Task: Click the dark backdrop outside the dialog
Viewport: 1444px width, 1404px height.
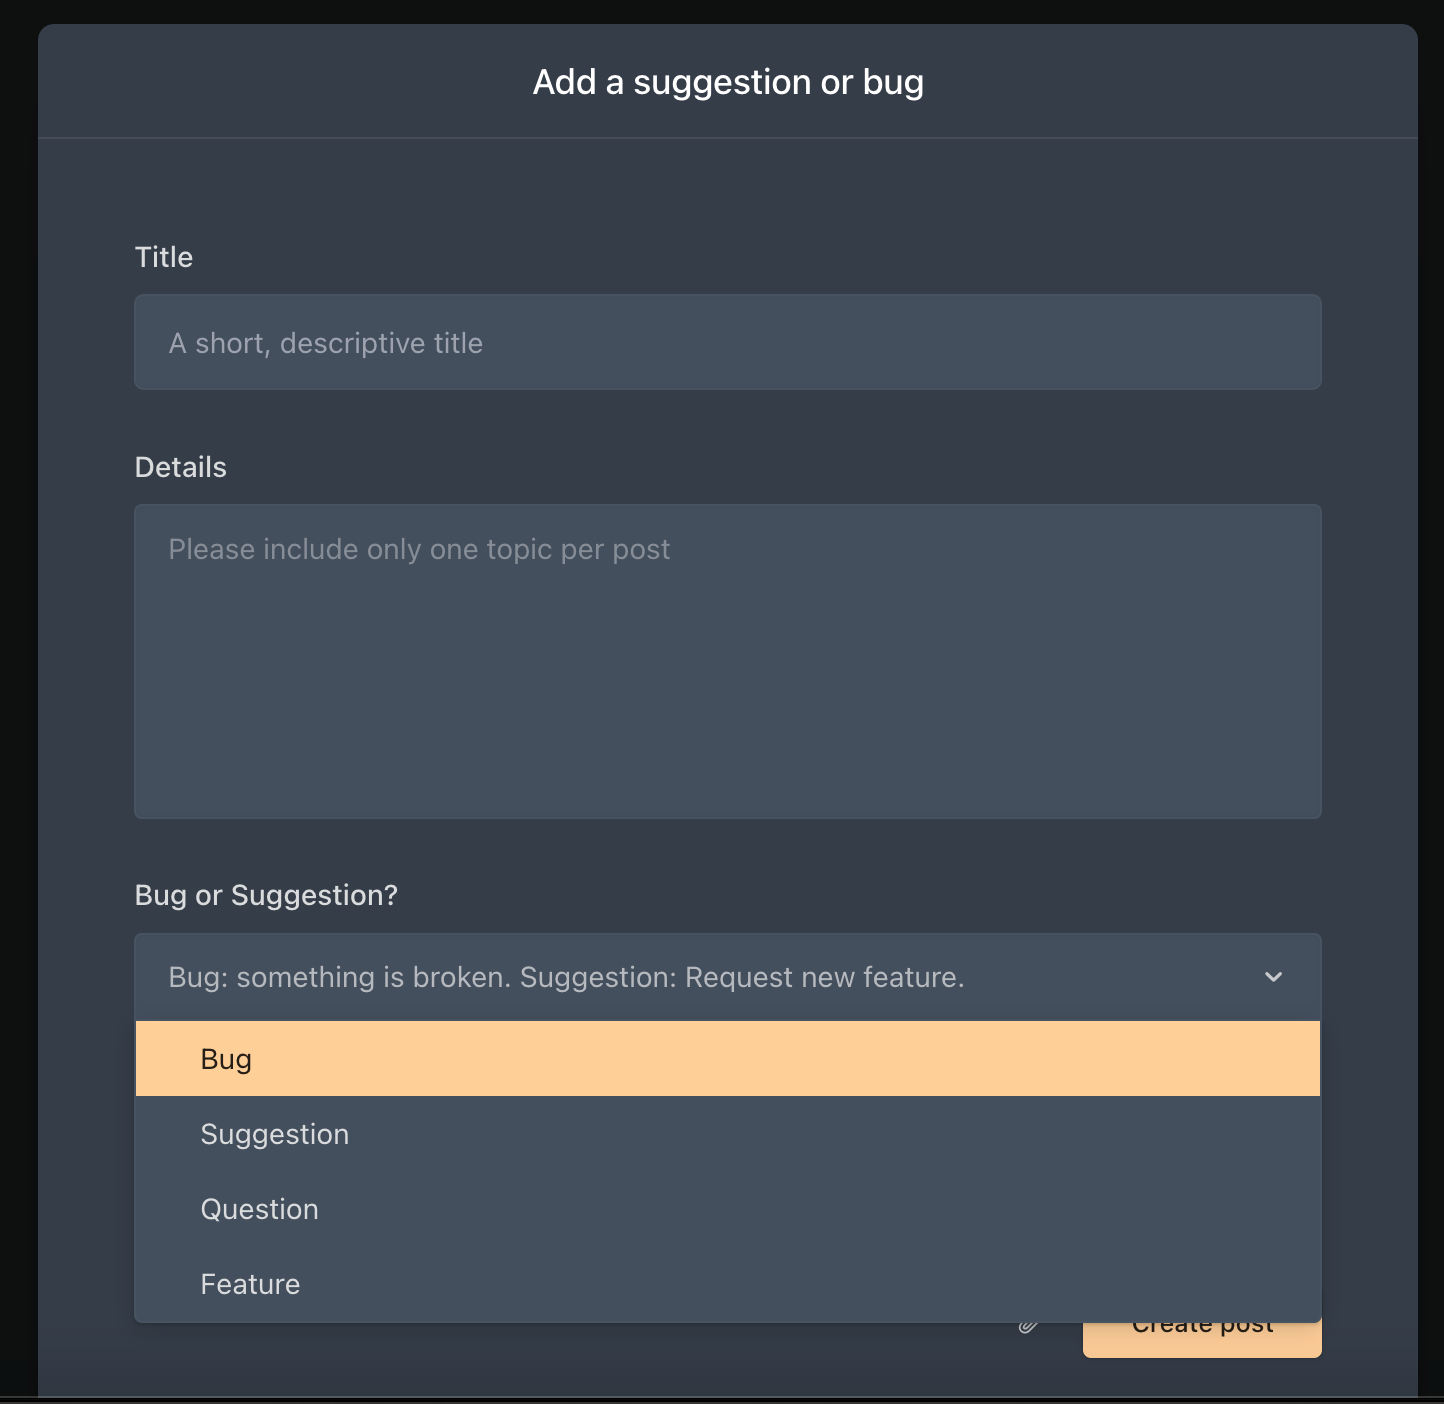Action: click(x=18, y=700)
